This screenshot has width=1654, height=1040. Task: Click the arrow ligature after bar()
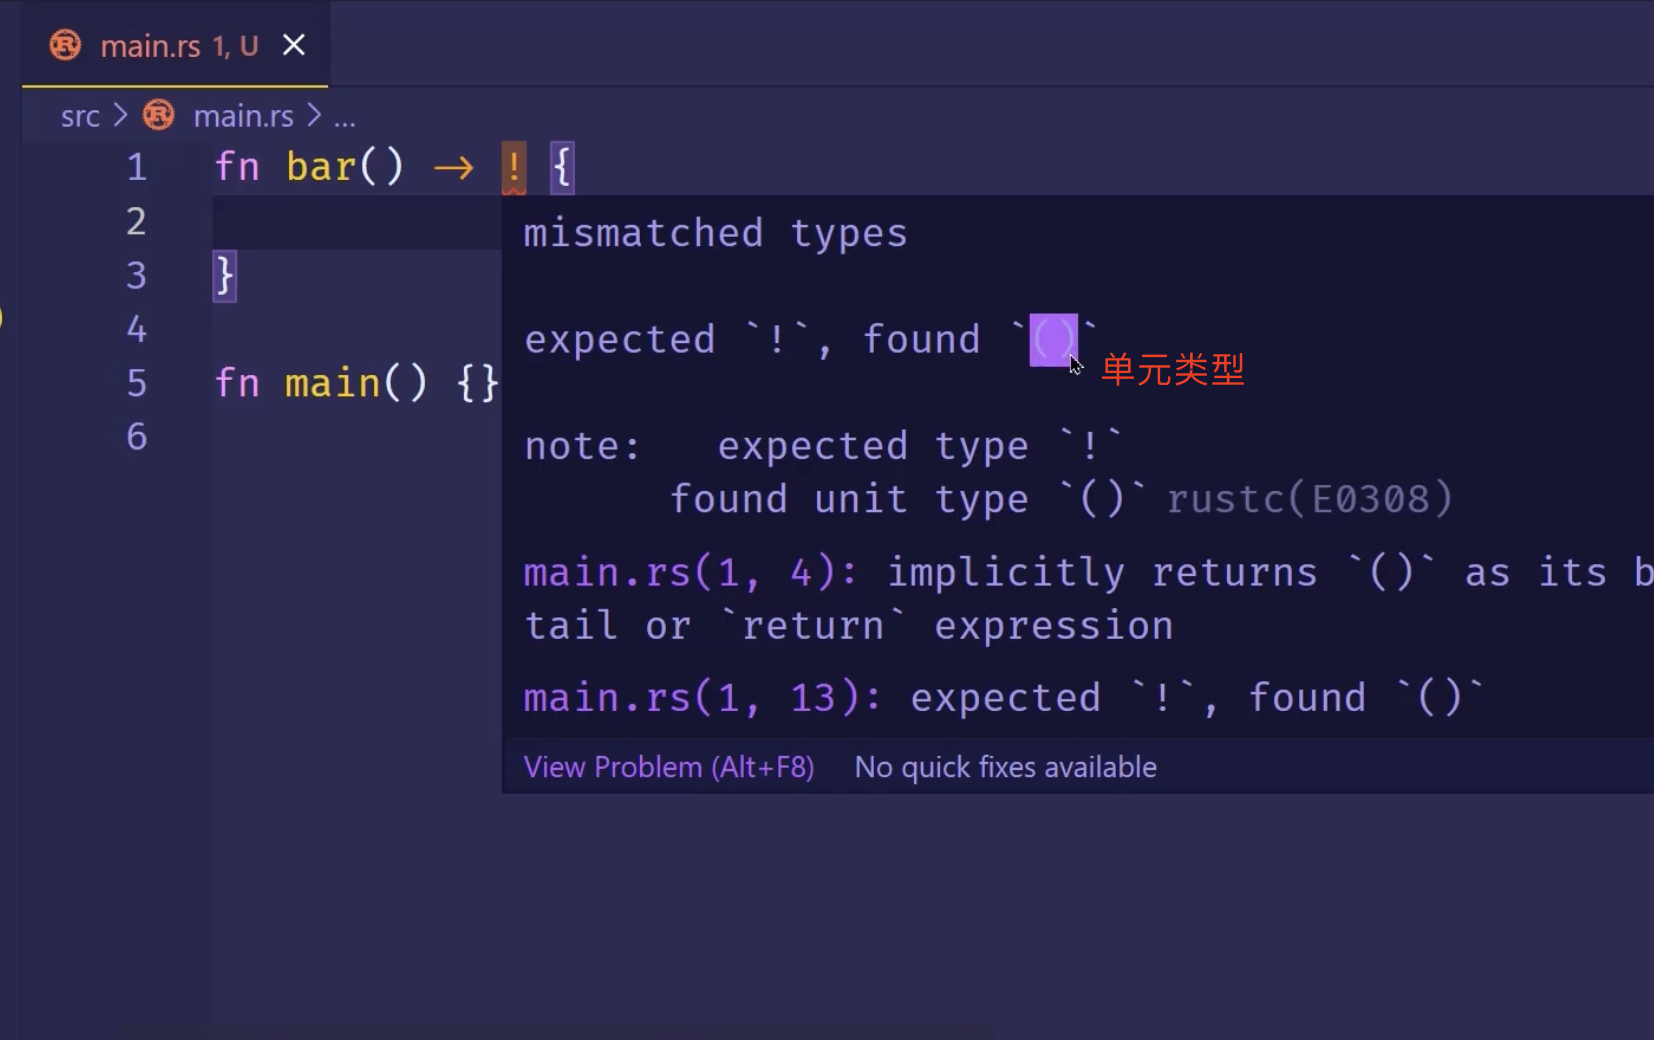pyautogui.click(x=454, y=167)
